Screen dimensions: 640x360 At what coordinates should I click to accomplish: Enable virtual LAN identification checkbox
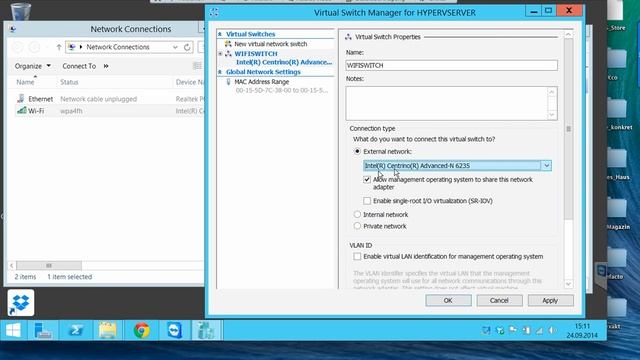coord(357,256)
